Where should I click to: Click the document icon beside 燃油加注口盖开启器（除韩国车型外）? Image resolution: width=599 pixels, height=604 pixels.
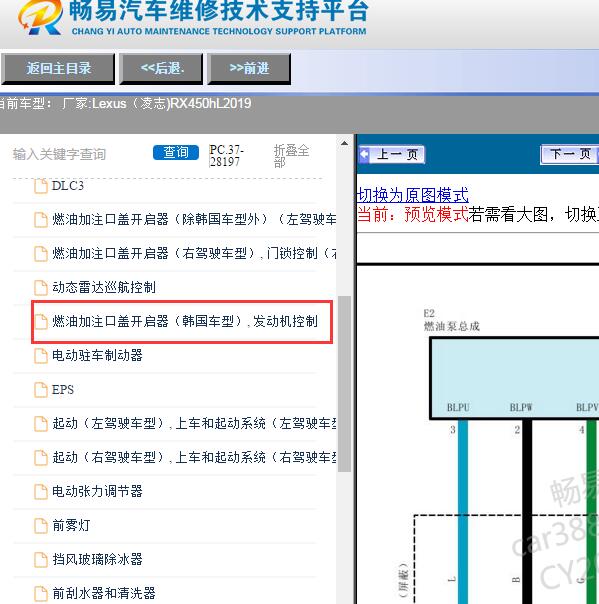[41, 220]
